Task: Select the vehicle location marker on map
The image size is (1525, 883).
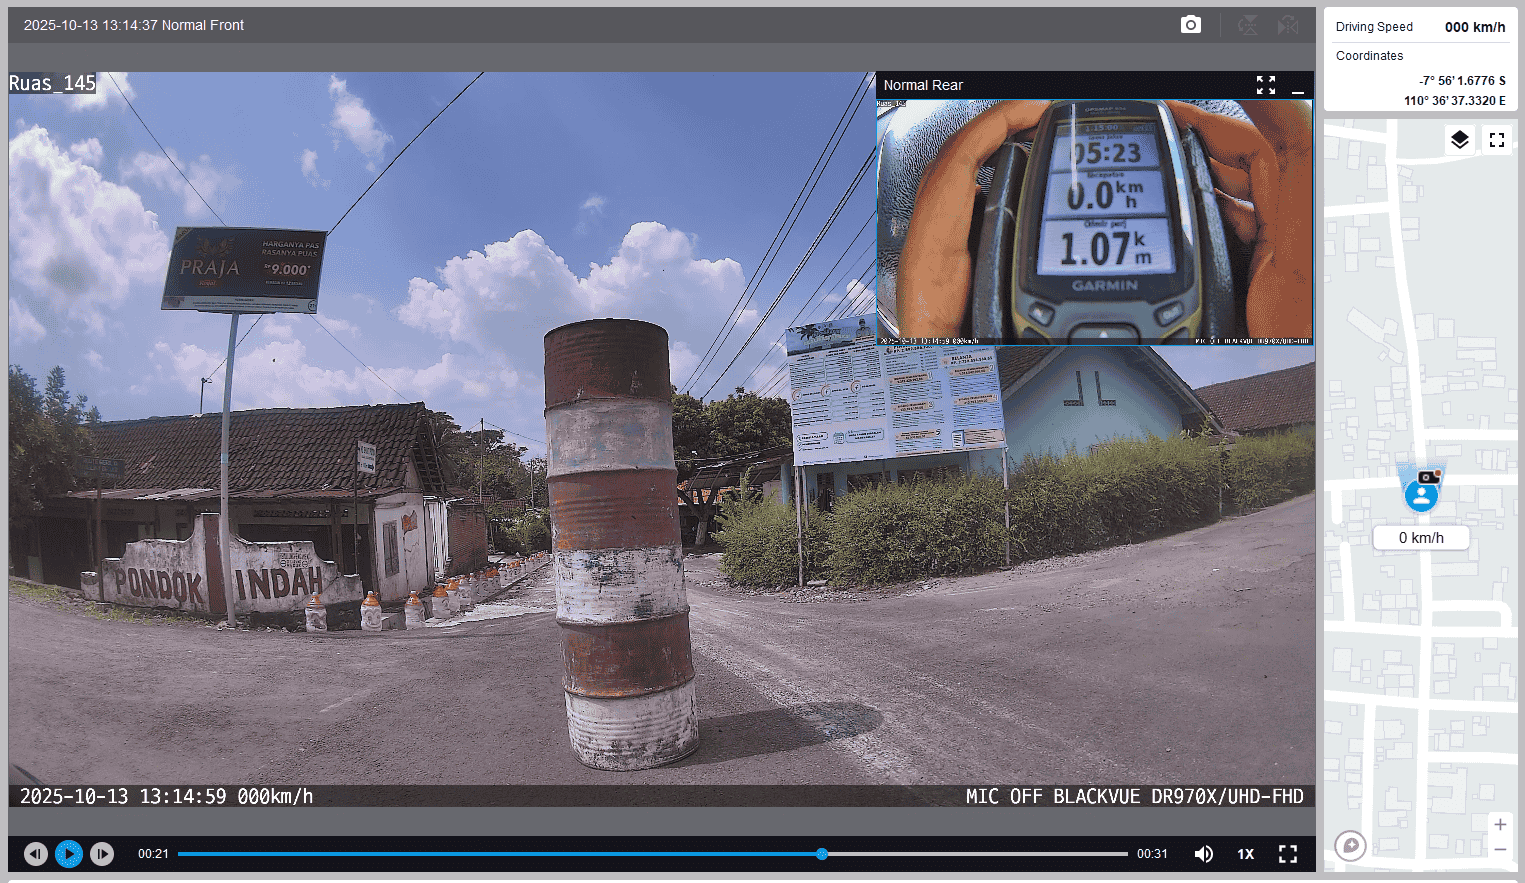Action: (1421, 495)
